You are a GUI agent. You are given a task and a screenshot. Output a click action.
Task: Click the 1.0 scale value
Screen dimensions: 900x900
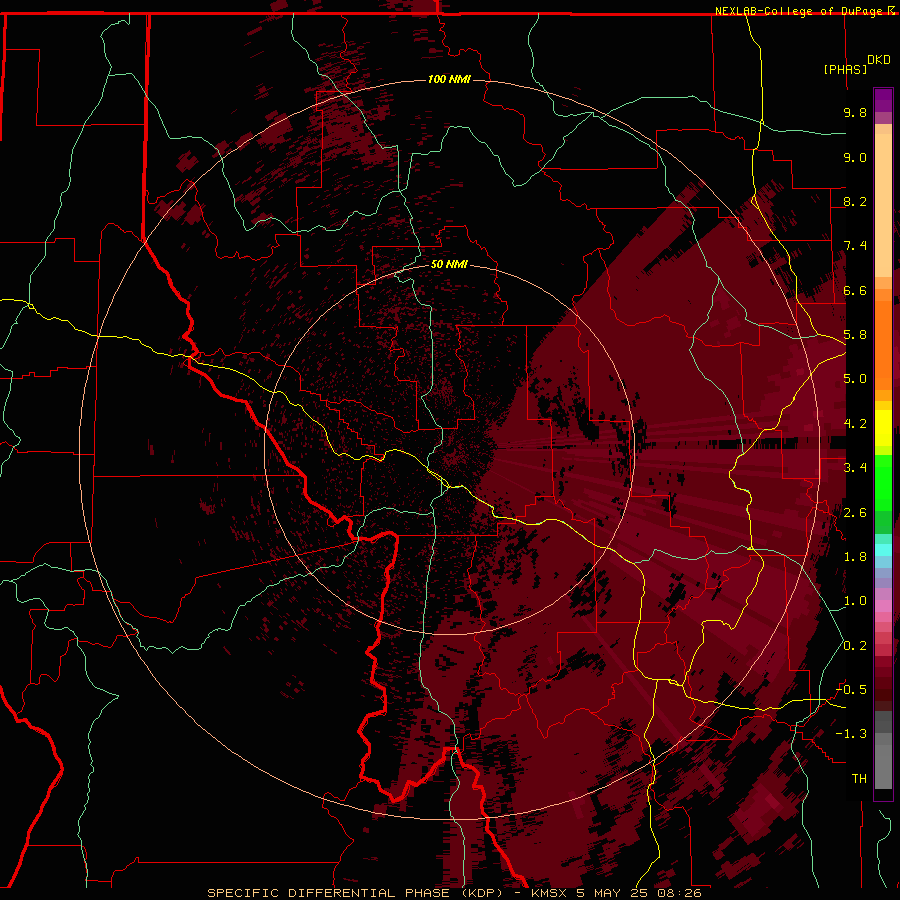(855, 601)
